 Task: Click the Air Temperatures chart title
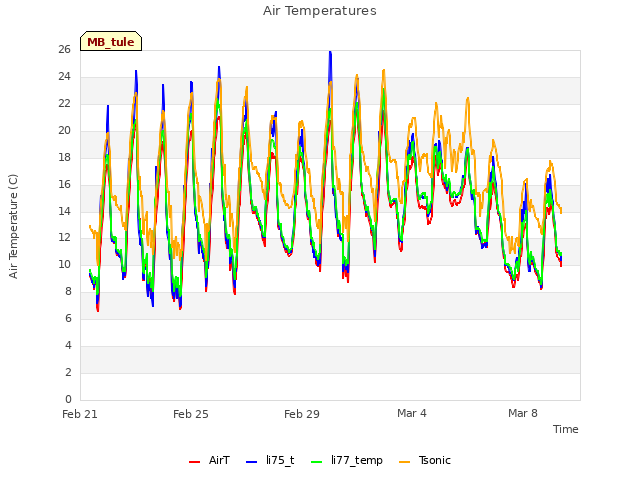pyautogui.click(x=320, y=11)
